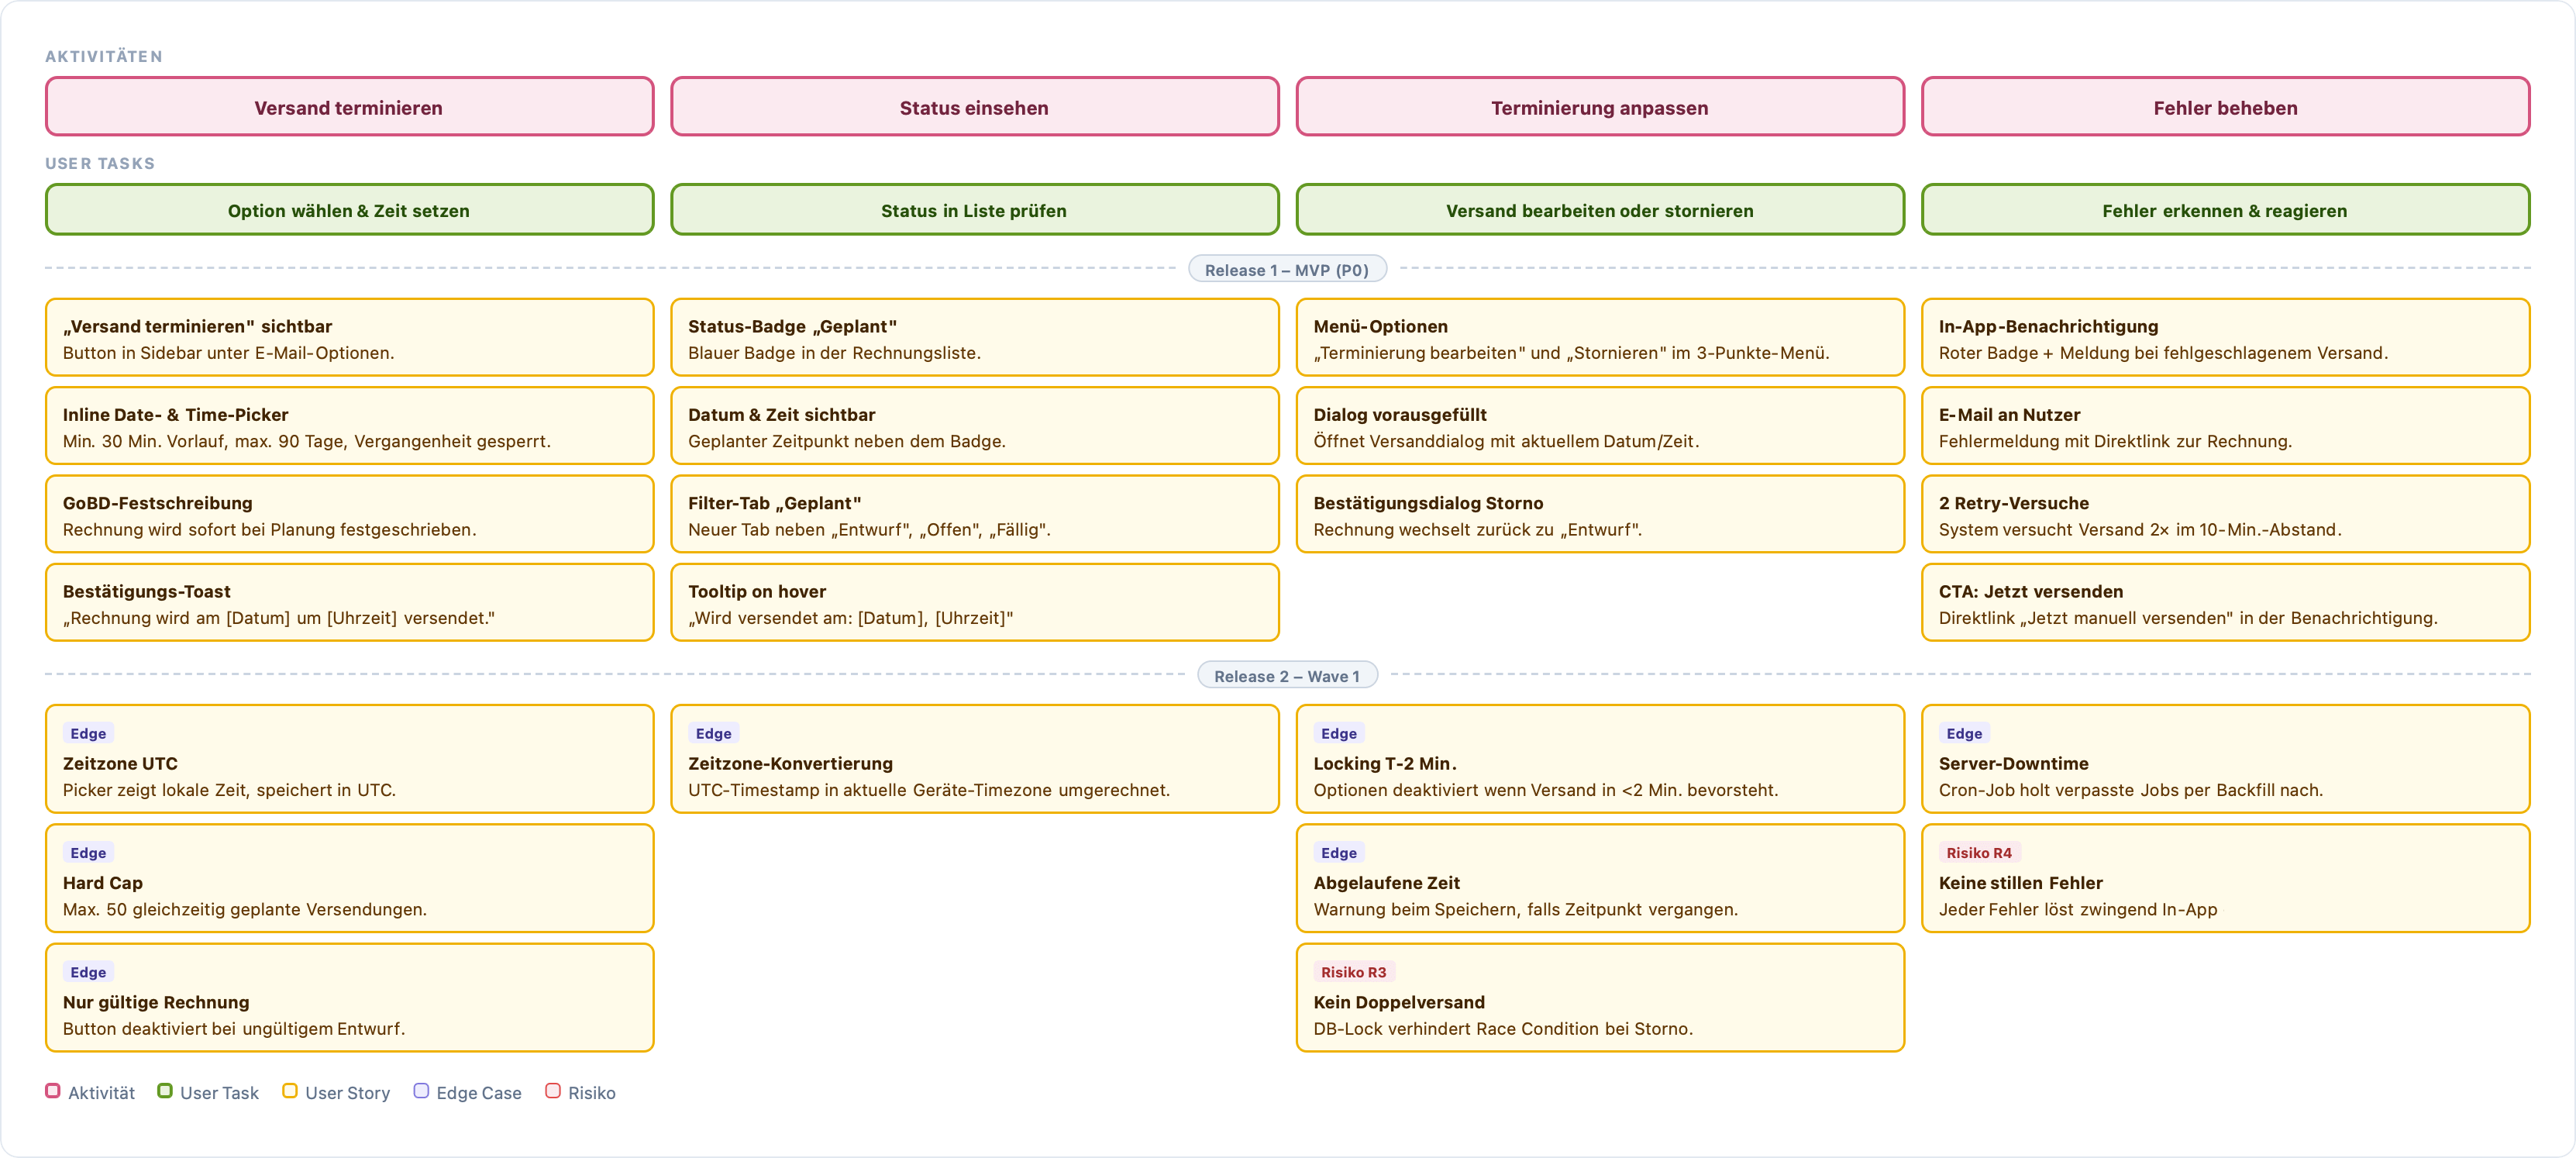This screenshot has height=1158, width=2576.
Task: Click the Risiko R4 tag on Keine stillen Fehler
Action: (1979, 852)
